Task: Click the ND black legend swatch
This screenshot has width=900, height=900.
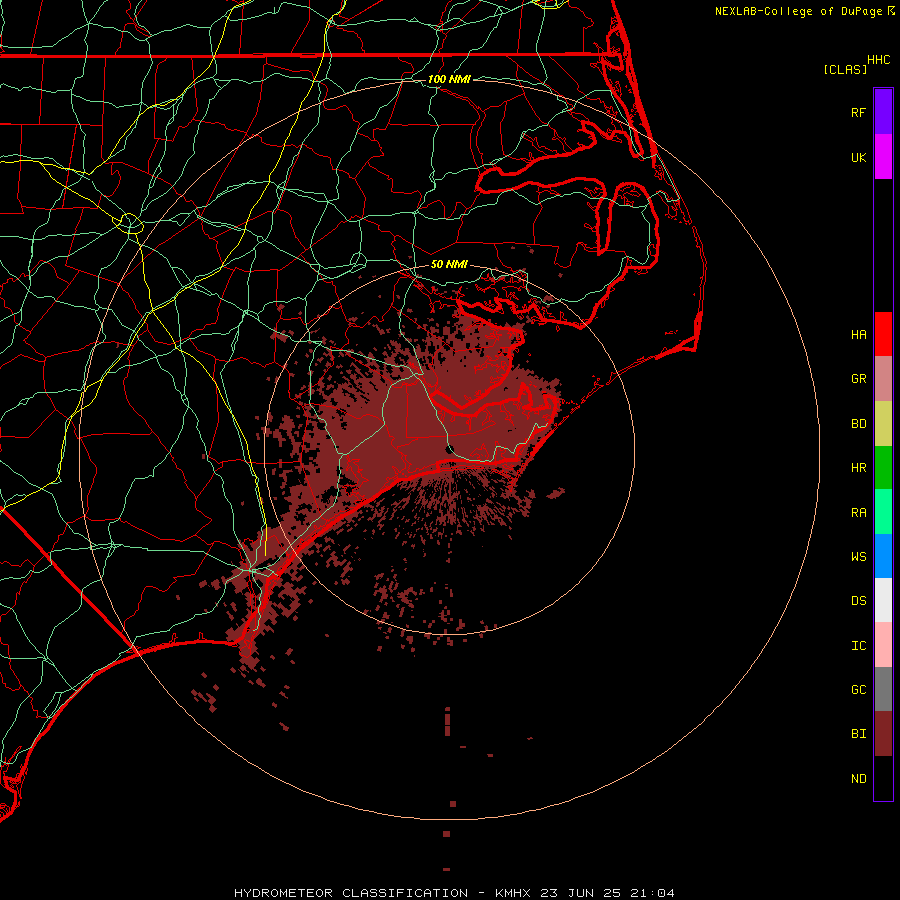Action: coord(883,778)
